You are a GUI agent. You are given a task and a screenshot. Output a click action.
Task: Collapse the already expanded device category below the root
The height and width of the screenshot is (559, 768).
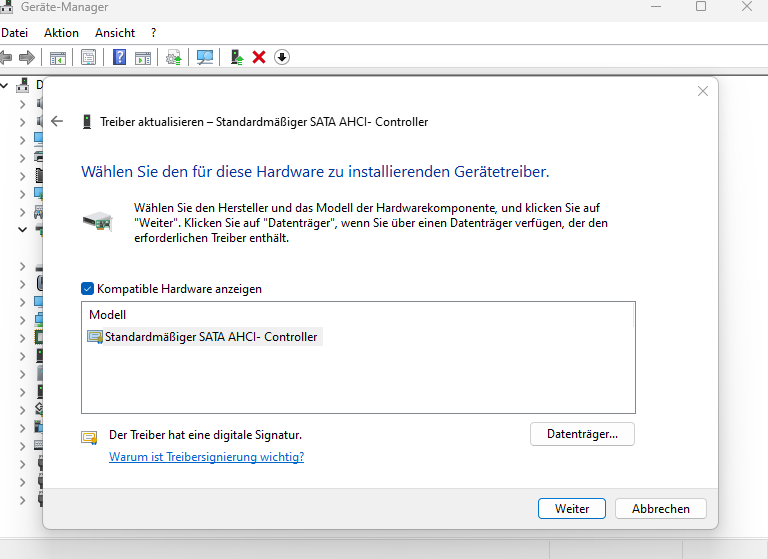[x=22, y=229]
